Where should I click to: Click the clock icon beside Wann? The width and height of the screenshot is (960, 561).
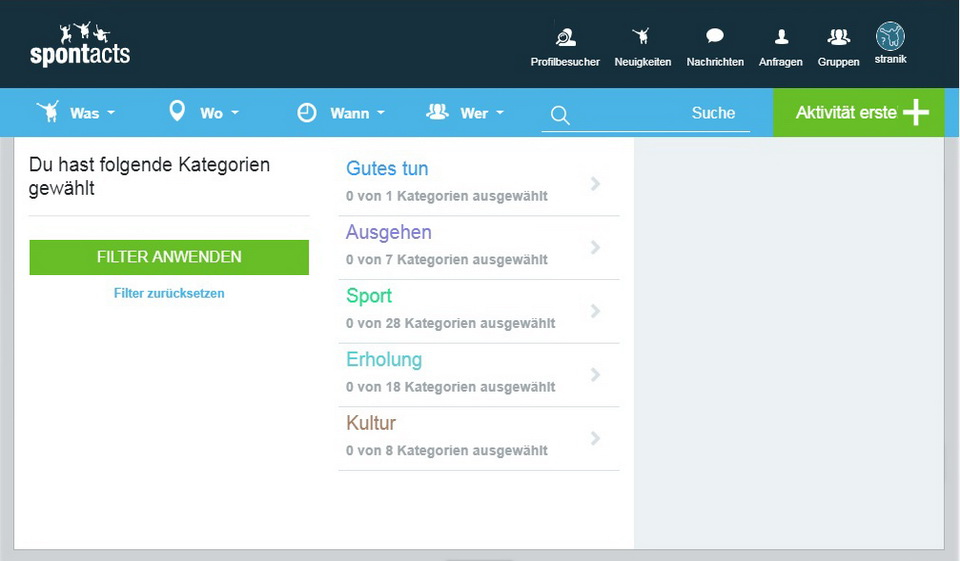[307, 113]
